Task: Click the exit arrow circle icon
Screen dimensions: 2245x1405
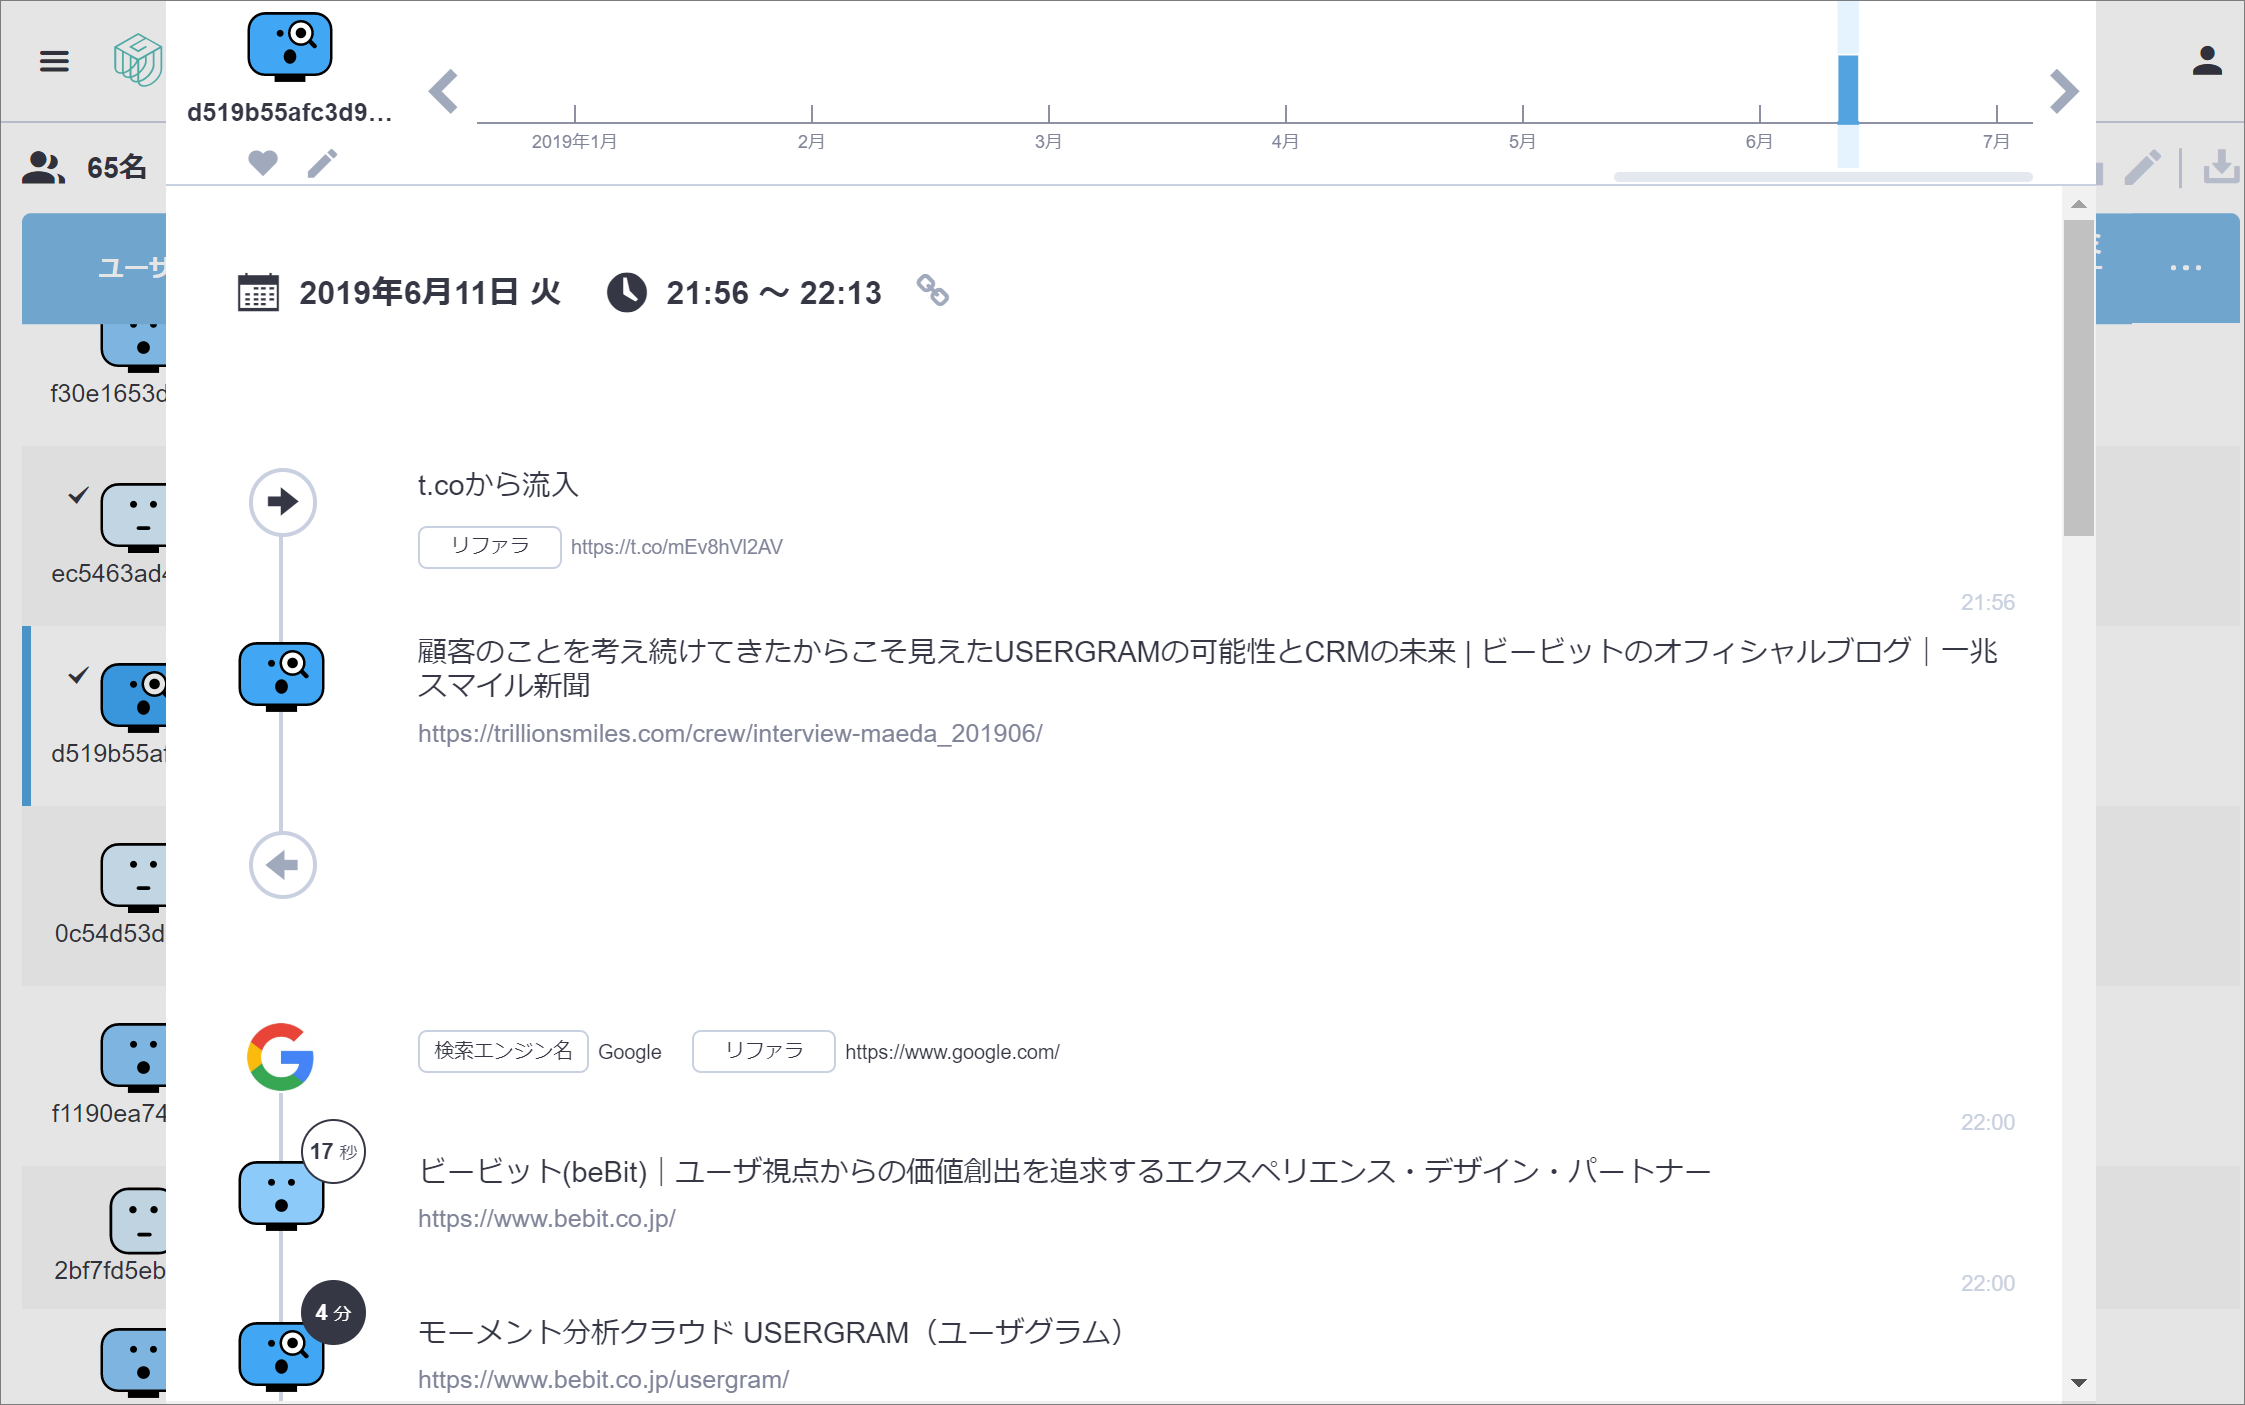Action: (x=282, y=865)
